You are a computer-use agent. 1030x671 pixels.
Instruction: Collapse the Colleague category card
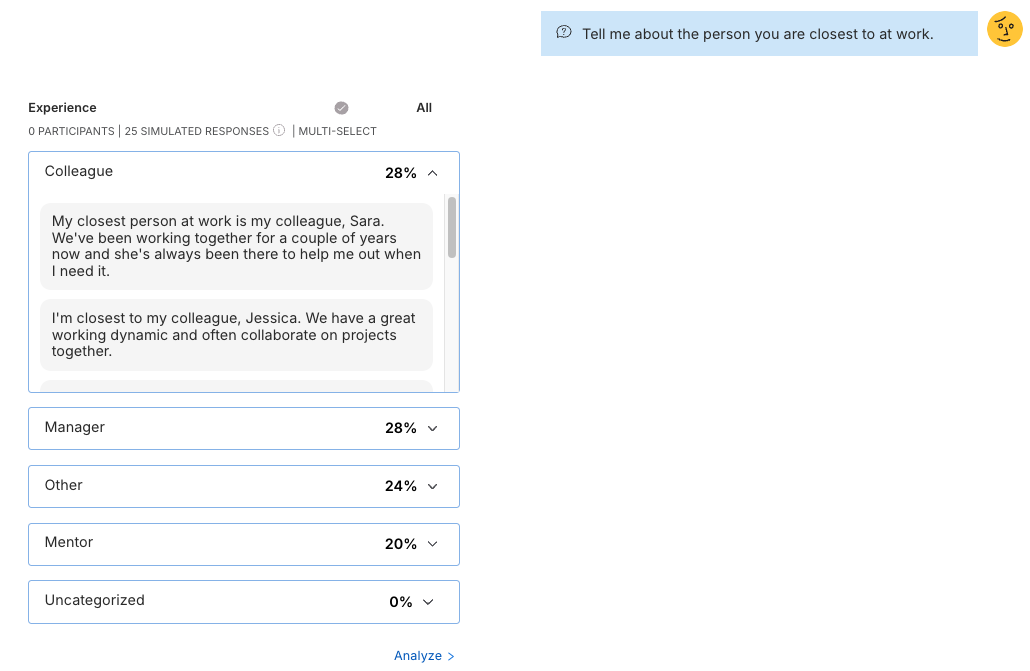click(432, 172)
